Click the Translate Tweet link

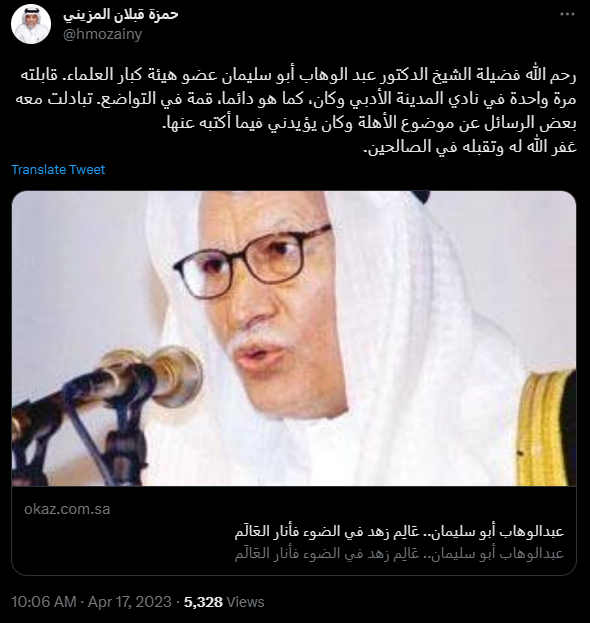click(58, 170)
